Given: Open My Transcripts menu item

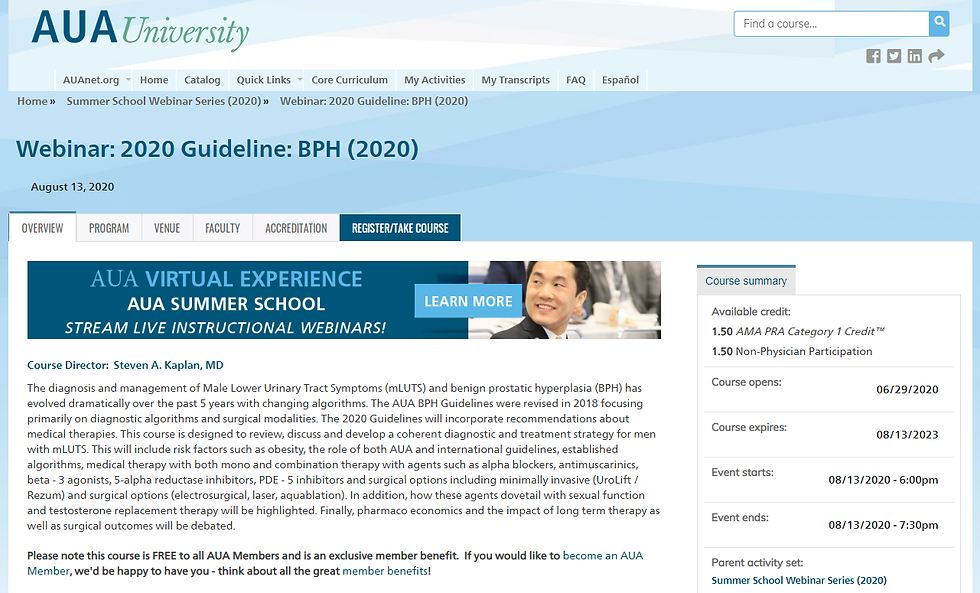Looking at the screenshot, I should [515, 80].
